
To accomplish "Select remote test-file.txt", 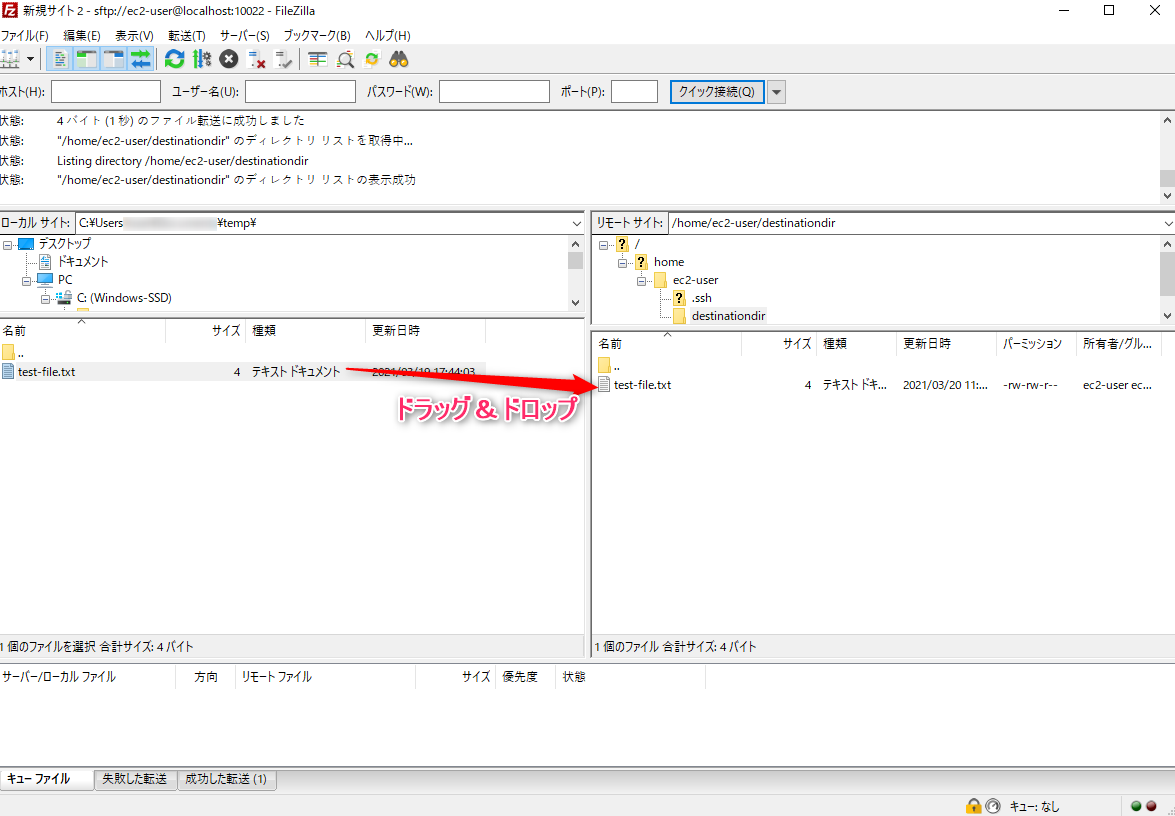I will 642,385.
